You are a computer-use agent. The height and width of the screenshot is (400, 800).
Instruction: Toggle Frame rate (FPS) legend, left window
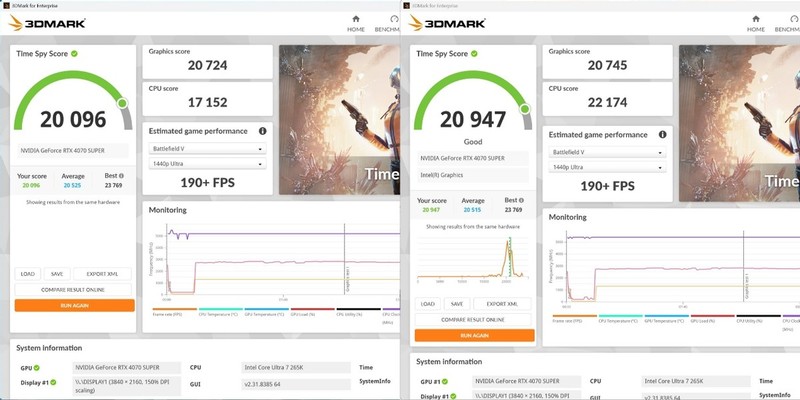click(x=174, y=312)
